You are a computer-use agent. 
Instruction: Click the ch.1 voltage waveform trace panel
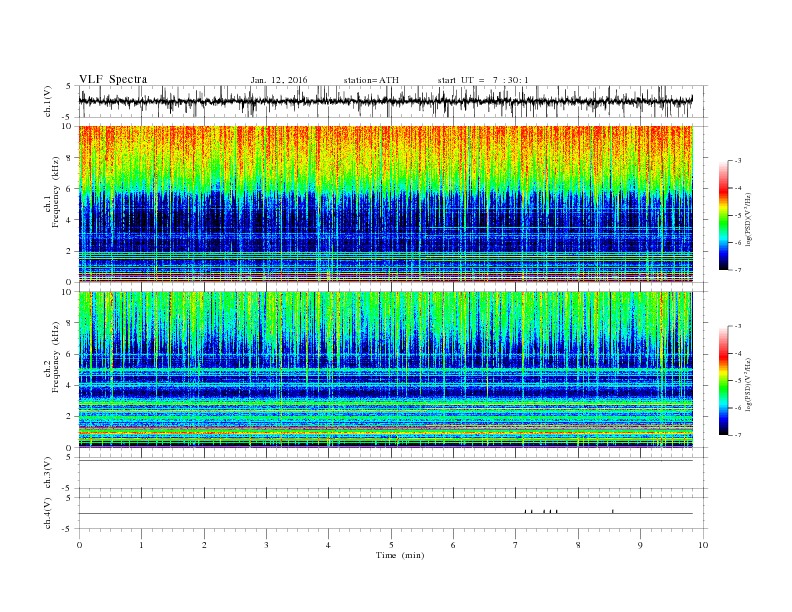393,101
